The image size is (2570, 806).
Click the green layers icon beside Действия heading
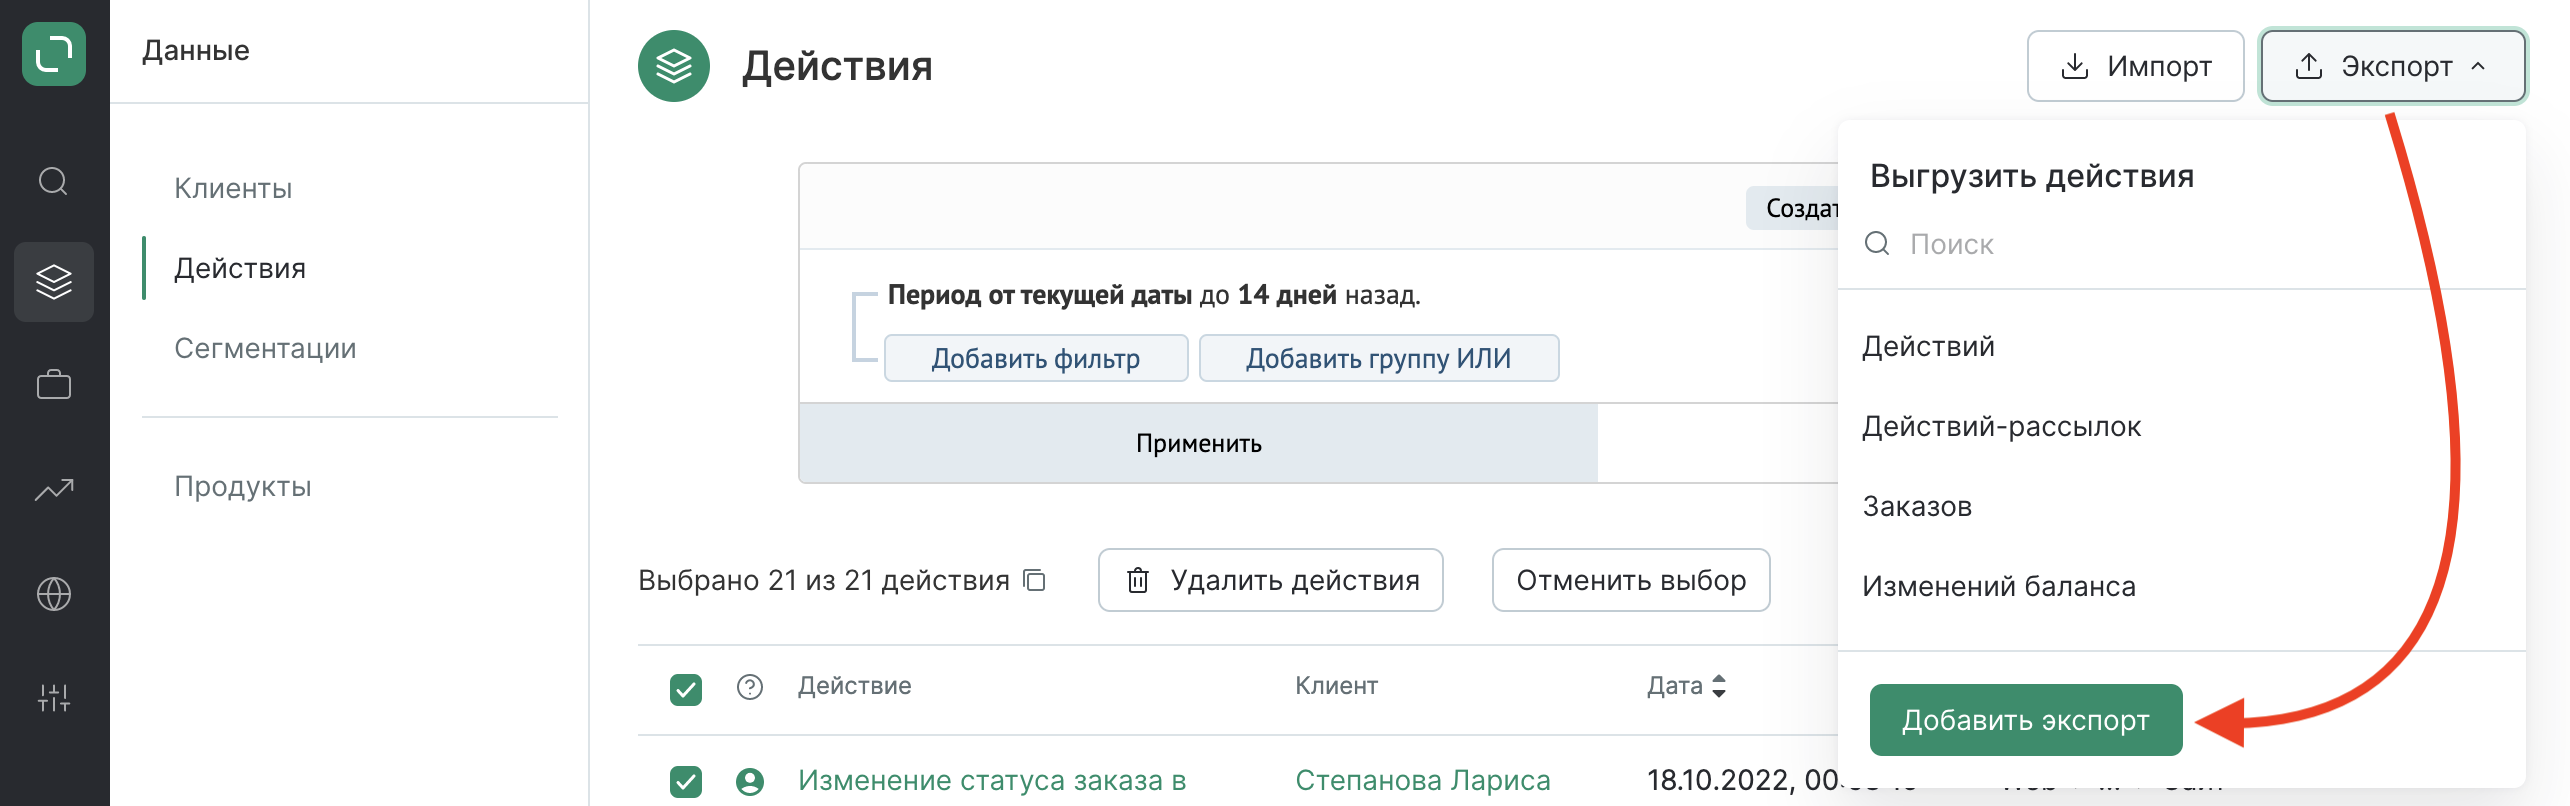(674, 66)
